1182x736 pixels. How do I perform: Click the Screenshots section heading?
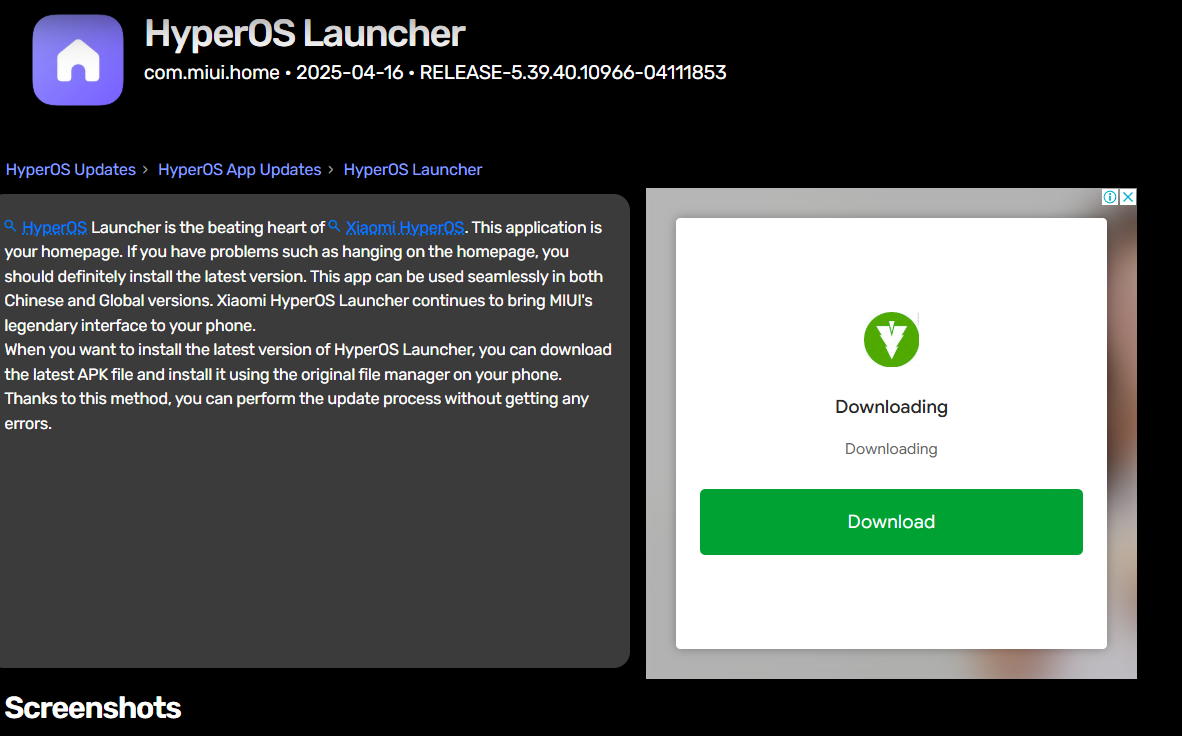93,707
